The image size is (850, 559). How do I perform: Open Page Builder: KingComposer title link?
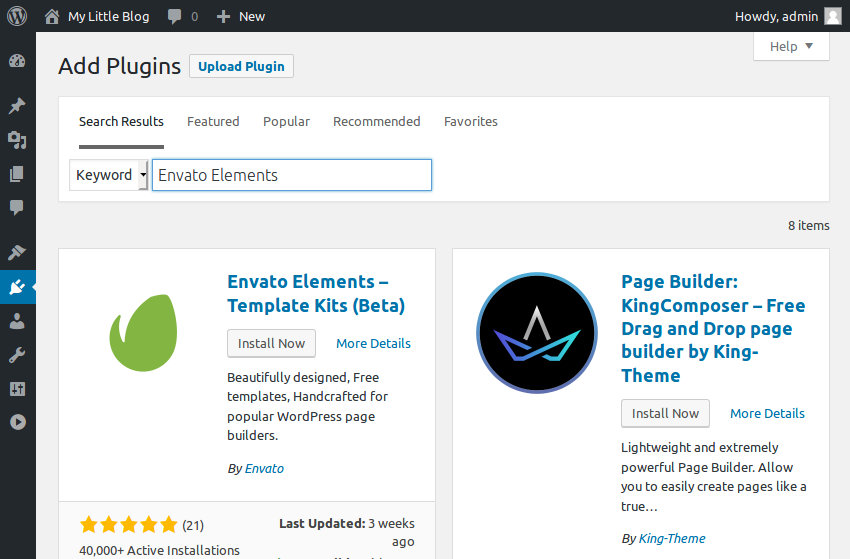coord(713,328)
